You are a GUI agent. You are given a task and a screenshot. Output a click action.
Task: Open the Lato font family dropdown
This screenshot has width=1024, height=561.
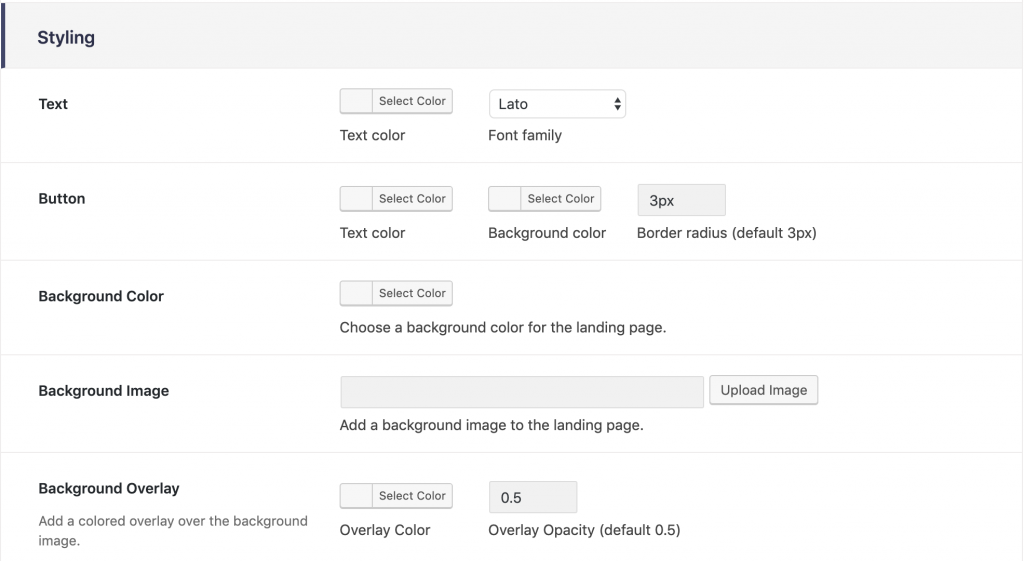[557, 104]
